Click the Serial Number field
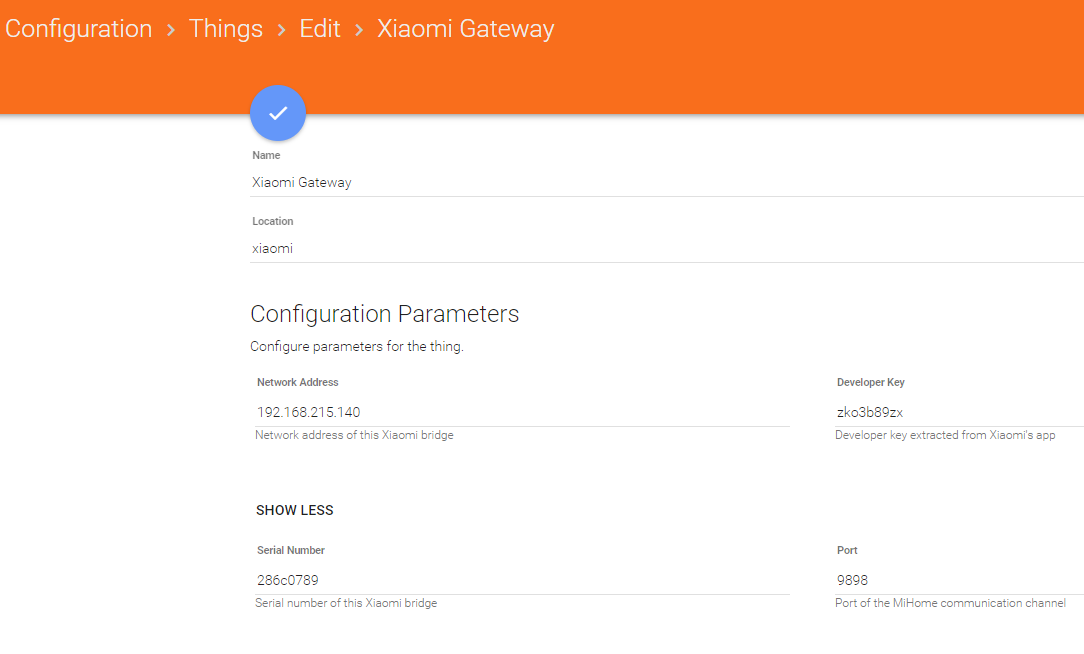Image resolution: width=1084 pixels, height=654 pixels. click(x=520, y=580)
